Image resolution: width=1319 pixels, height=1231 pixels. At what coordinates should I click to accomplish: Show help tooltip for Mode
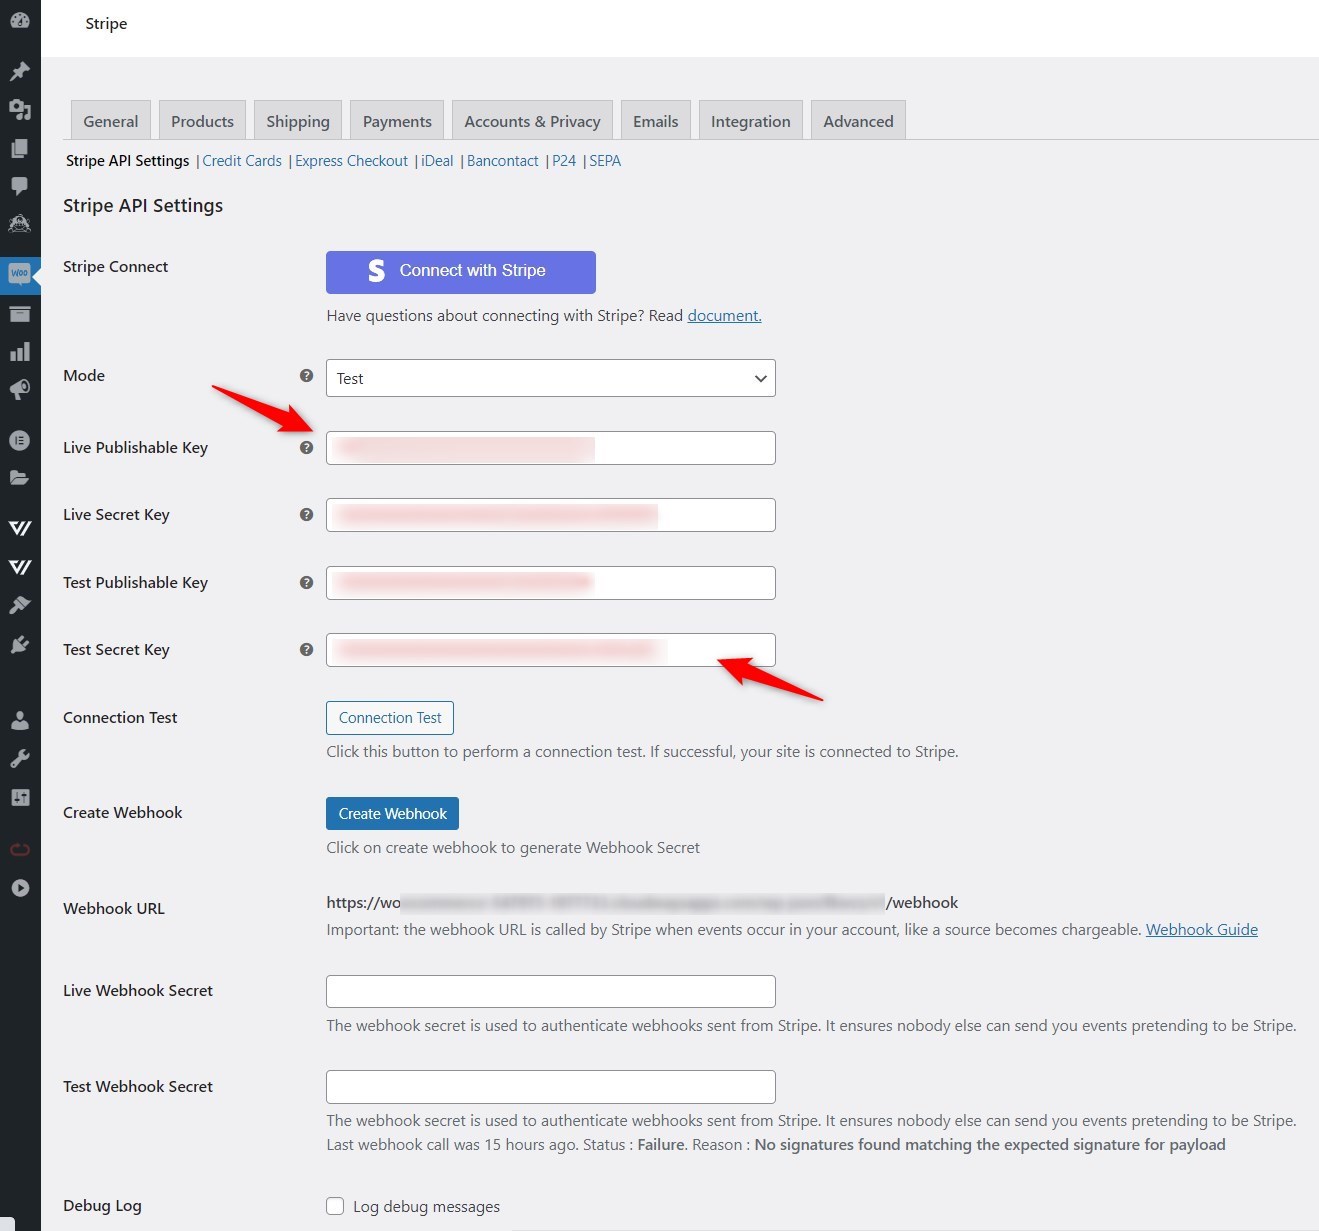pyautogui.click(x=307, y=375)
